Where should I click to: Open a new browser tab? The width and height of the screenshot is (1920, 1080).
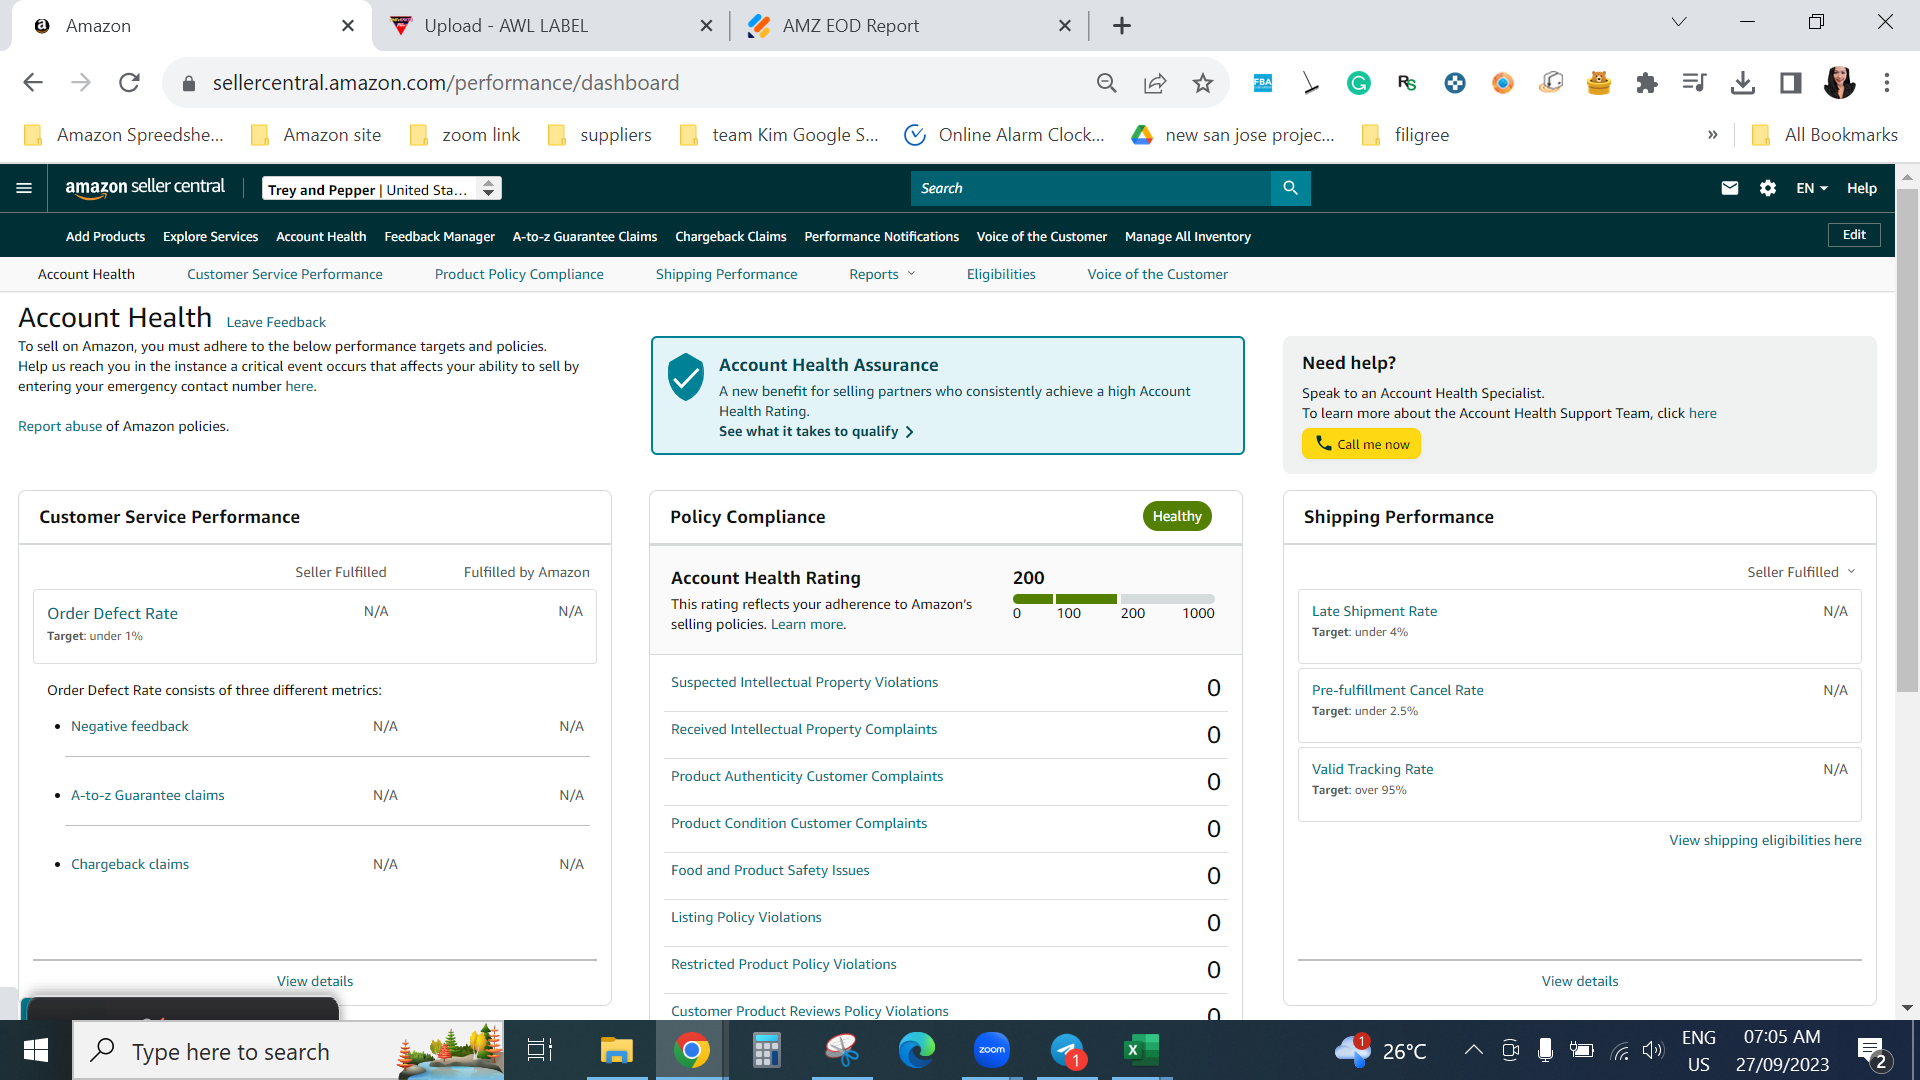(x=1122, y=26)
